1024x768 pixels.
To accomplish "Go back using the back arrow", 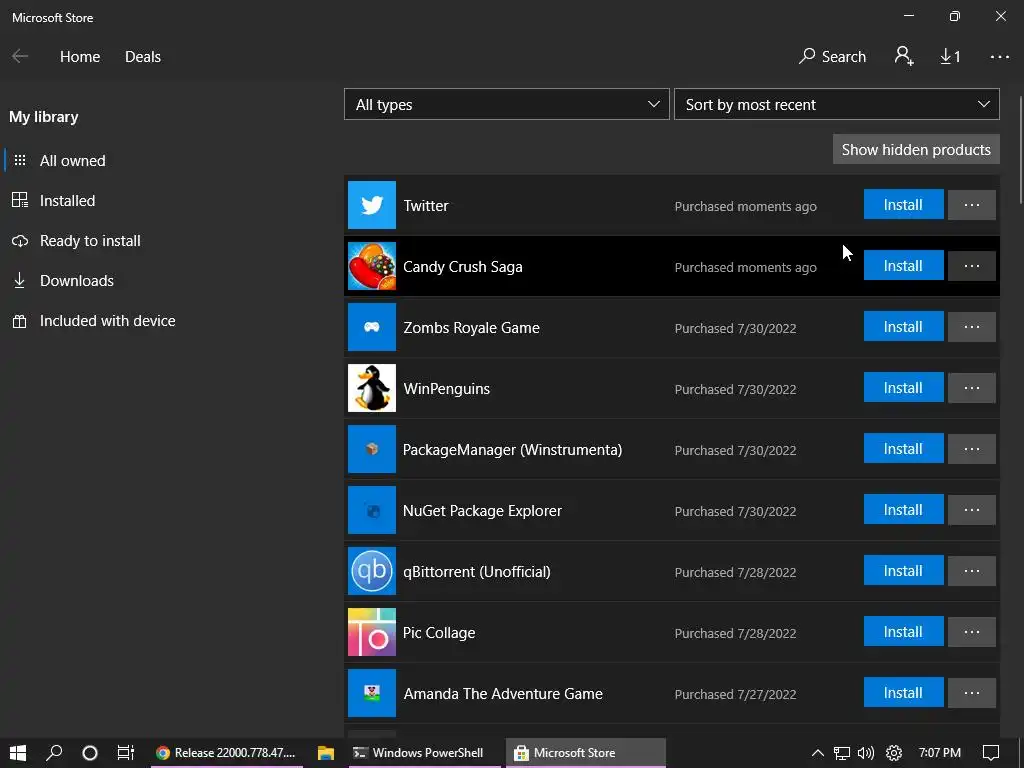I will (x=20, y=56).
